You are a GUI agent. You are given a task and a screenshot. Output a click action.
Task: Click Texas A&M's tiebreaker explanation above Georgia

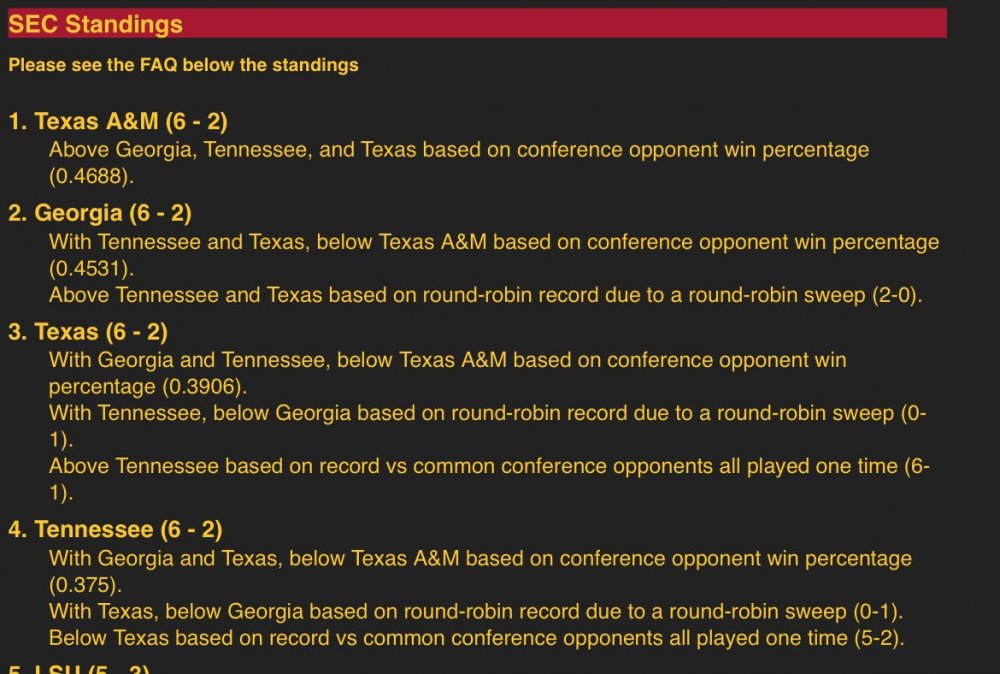pyautogui.click(x=458, y=150)
